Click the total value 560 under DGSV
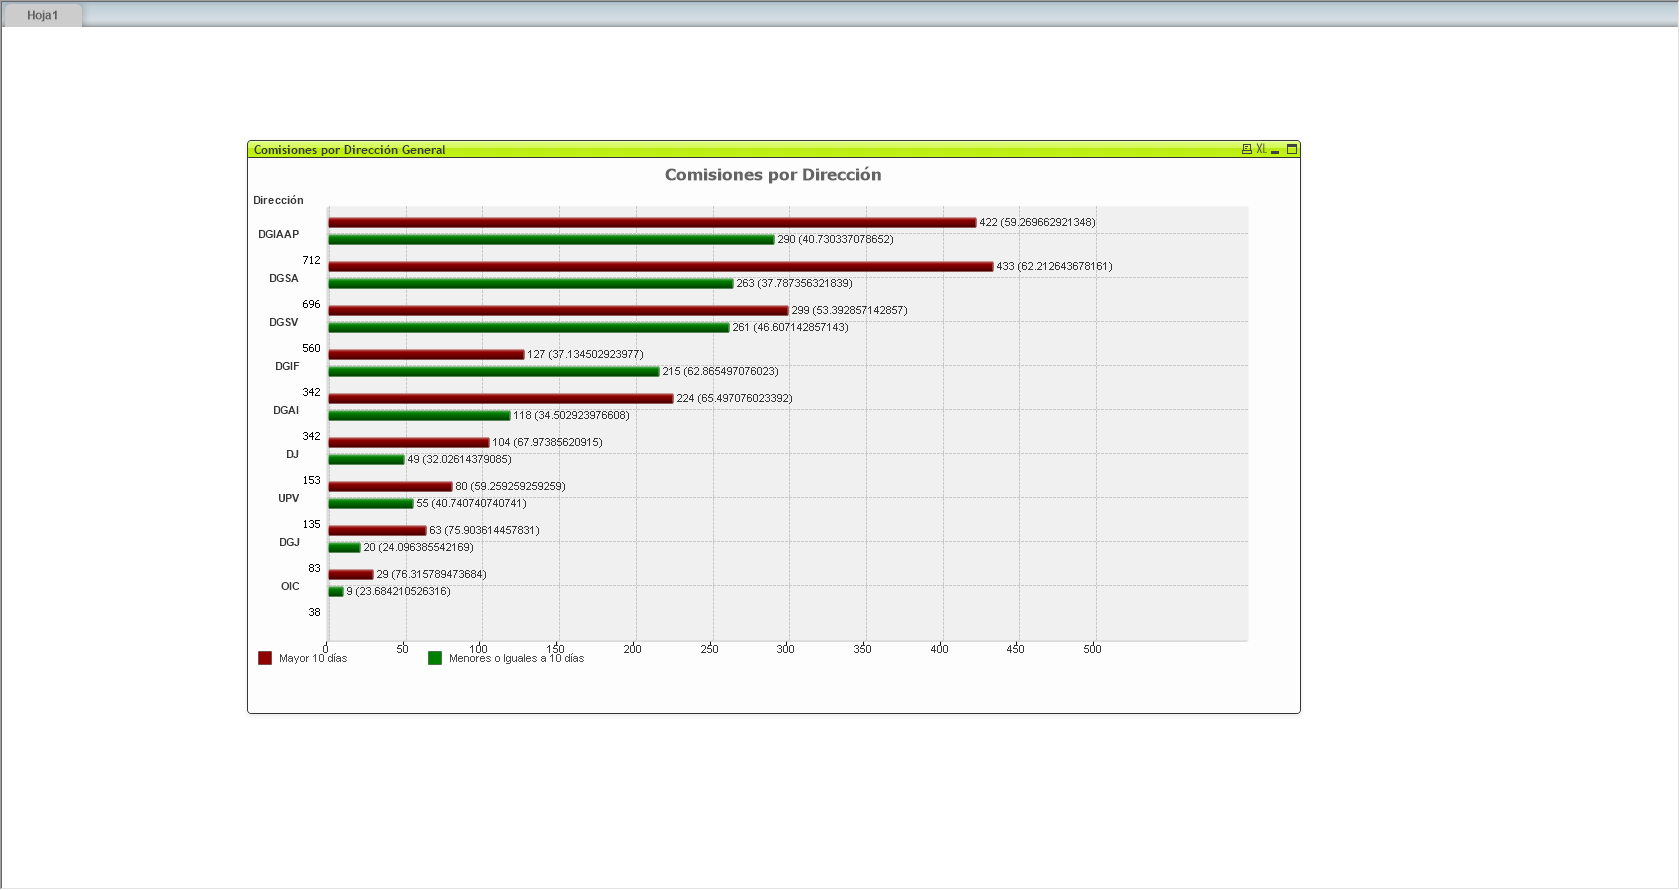1680x890 pixels. (x=312, y=348)
